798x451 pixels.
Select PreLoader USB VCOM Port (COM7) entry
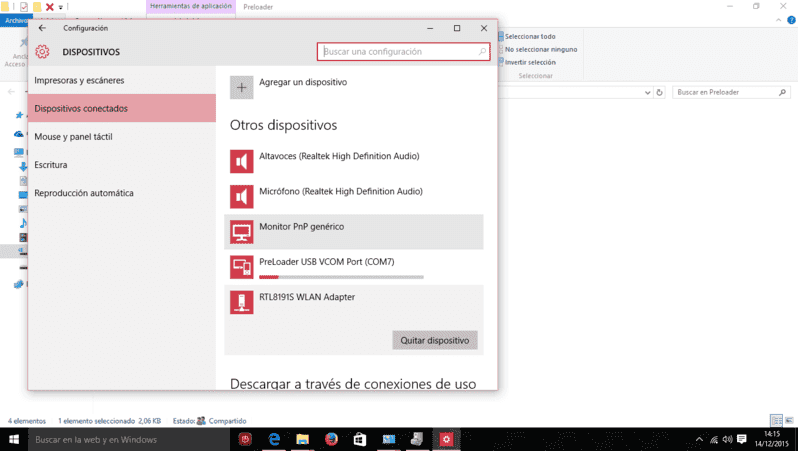tap(354, 267)
